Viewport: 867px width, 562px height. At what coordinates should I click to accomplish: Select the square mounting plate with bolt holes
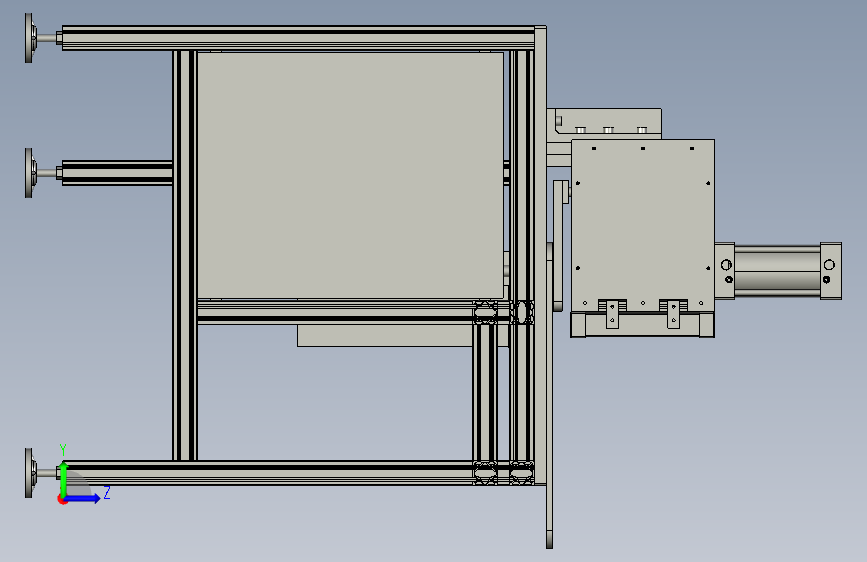point(643,225)
